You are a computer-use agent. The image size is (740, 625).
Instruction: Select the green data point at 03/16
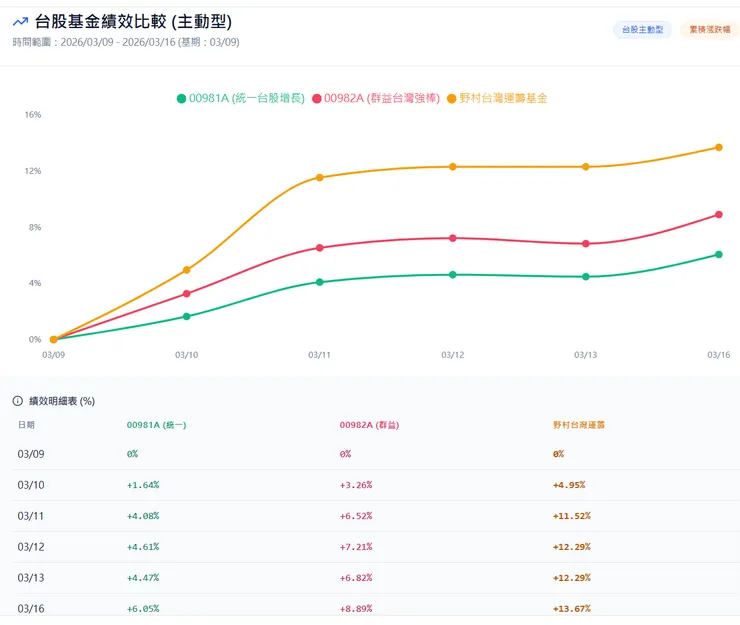pyautogui.click(x=719, y=254)
